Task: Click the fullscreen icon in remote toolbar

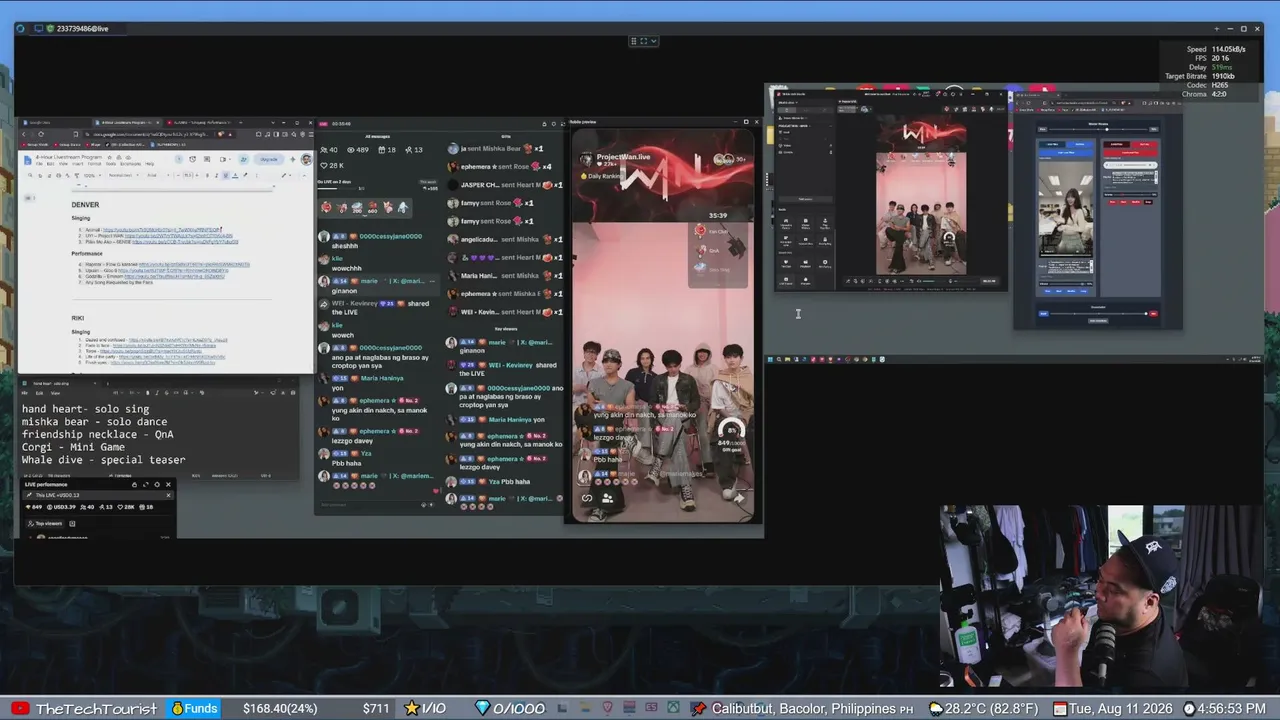Action: [x=643, y=41]
